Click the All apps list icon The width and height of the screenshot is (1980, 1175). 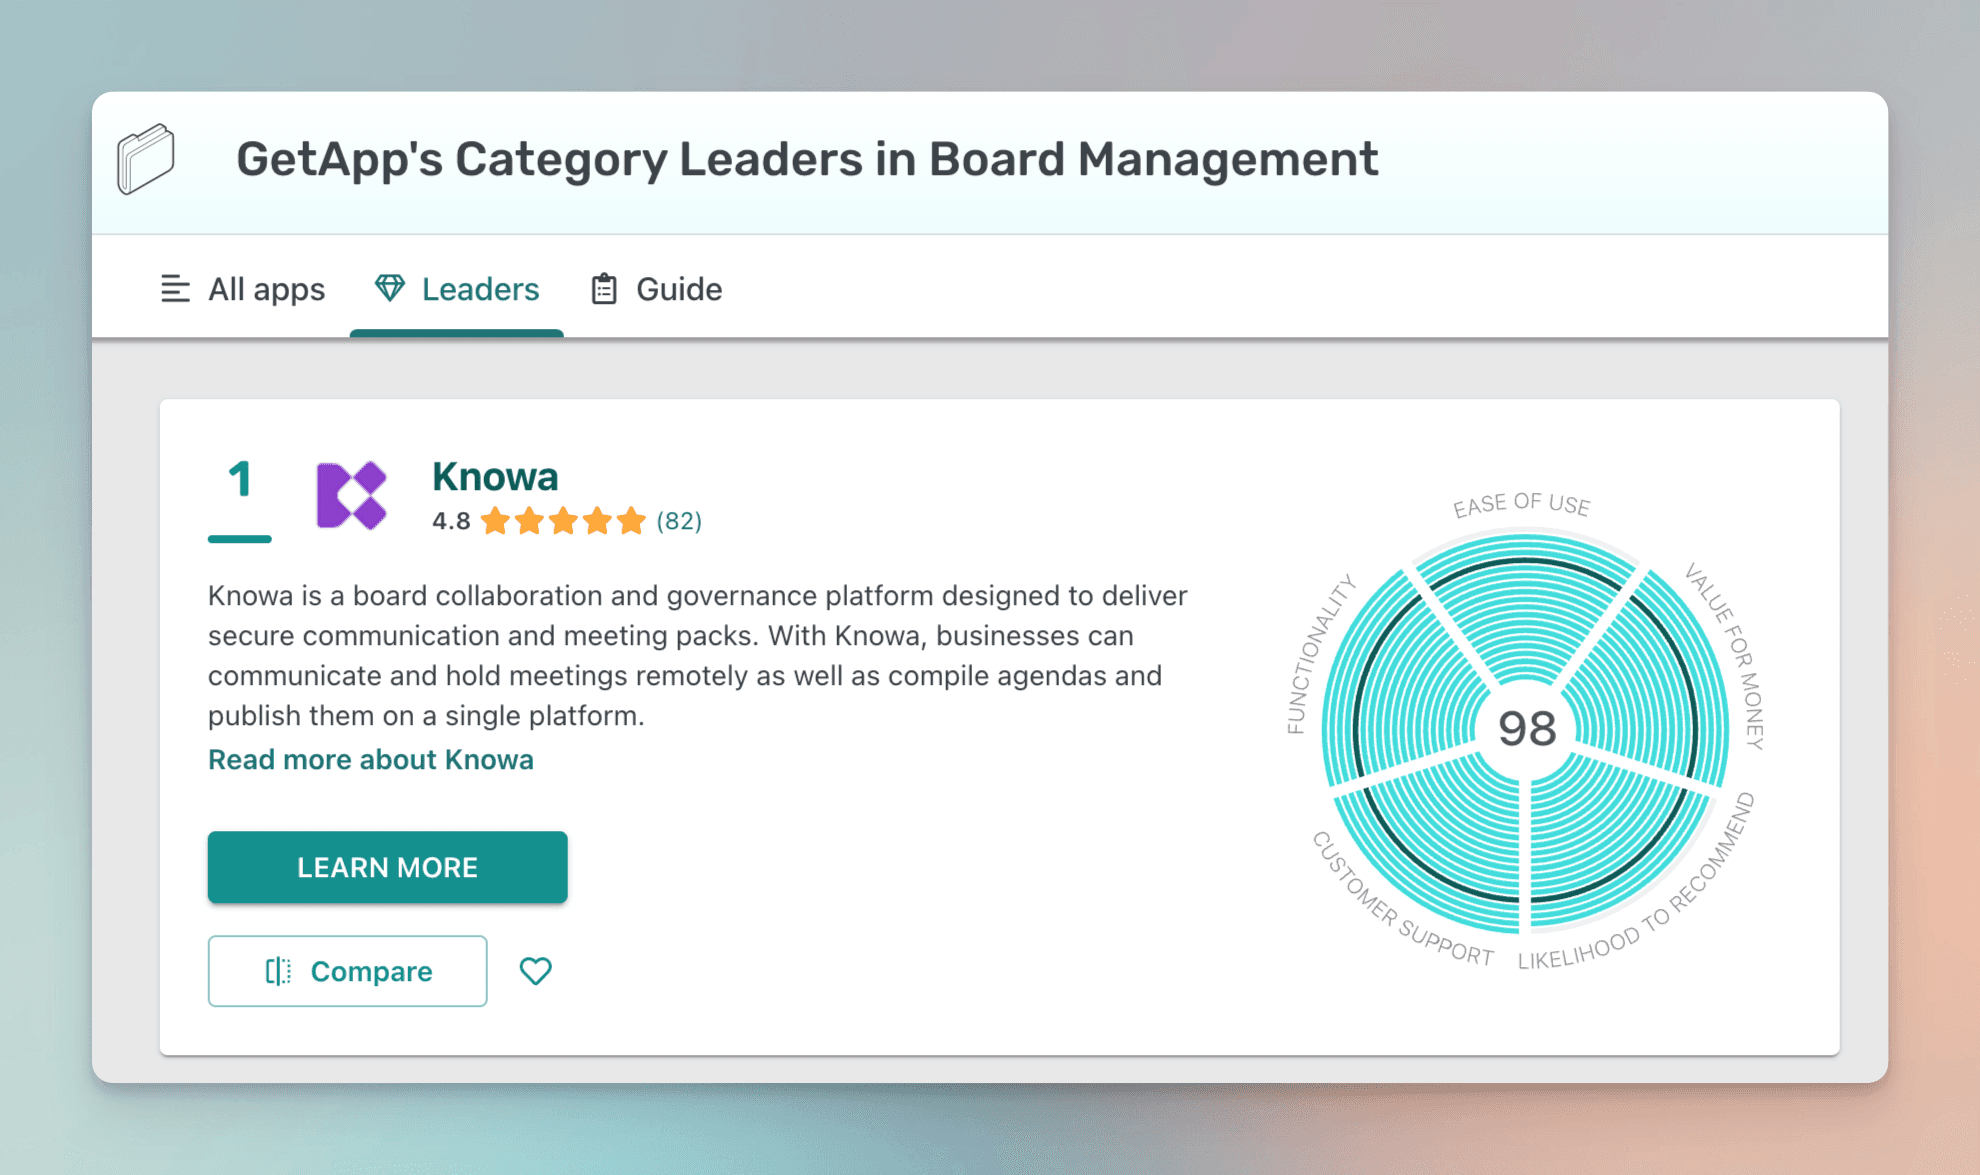(x=175, y=289)
